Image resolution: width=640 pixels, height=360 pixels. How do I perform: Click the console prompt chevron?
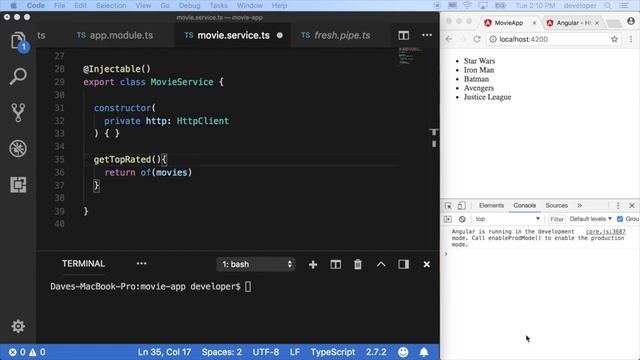446,254
